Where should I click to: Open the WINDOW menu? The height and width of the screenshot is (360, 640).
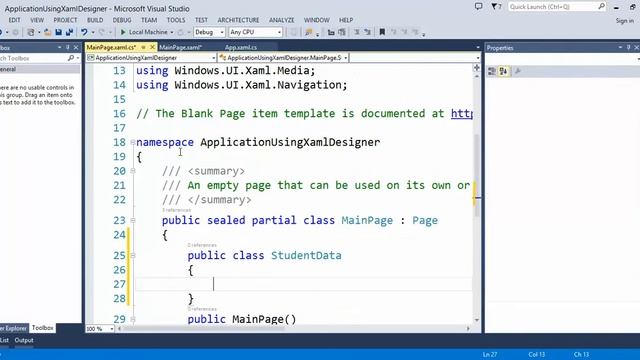[317, 20]
